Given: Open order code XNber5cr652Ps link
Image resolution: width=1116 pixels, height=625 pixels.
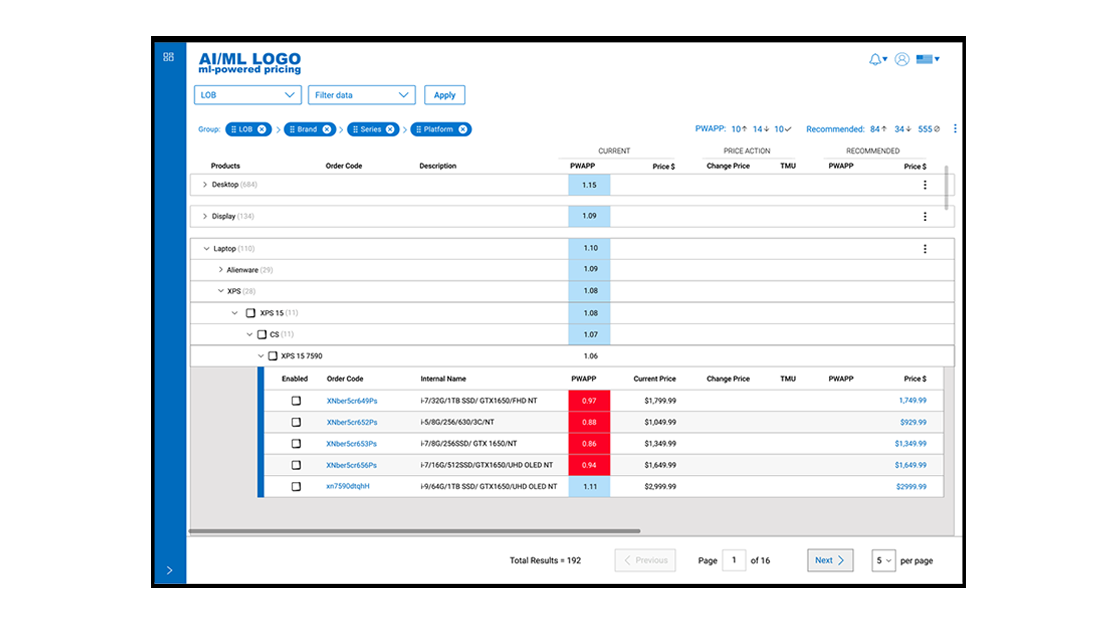Looking at the screenshot, I should (x=352, y=422).
